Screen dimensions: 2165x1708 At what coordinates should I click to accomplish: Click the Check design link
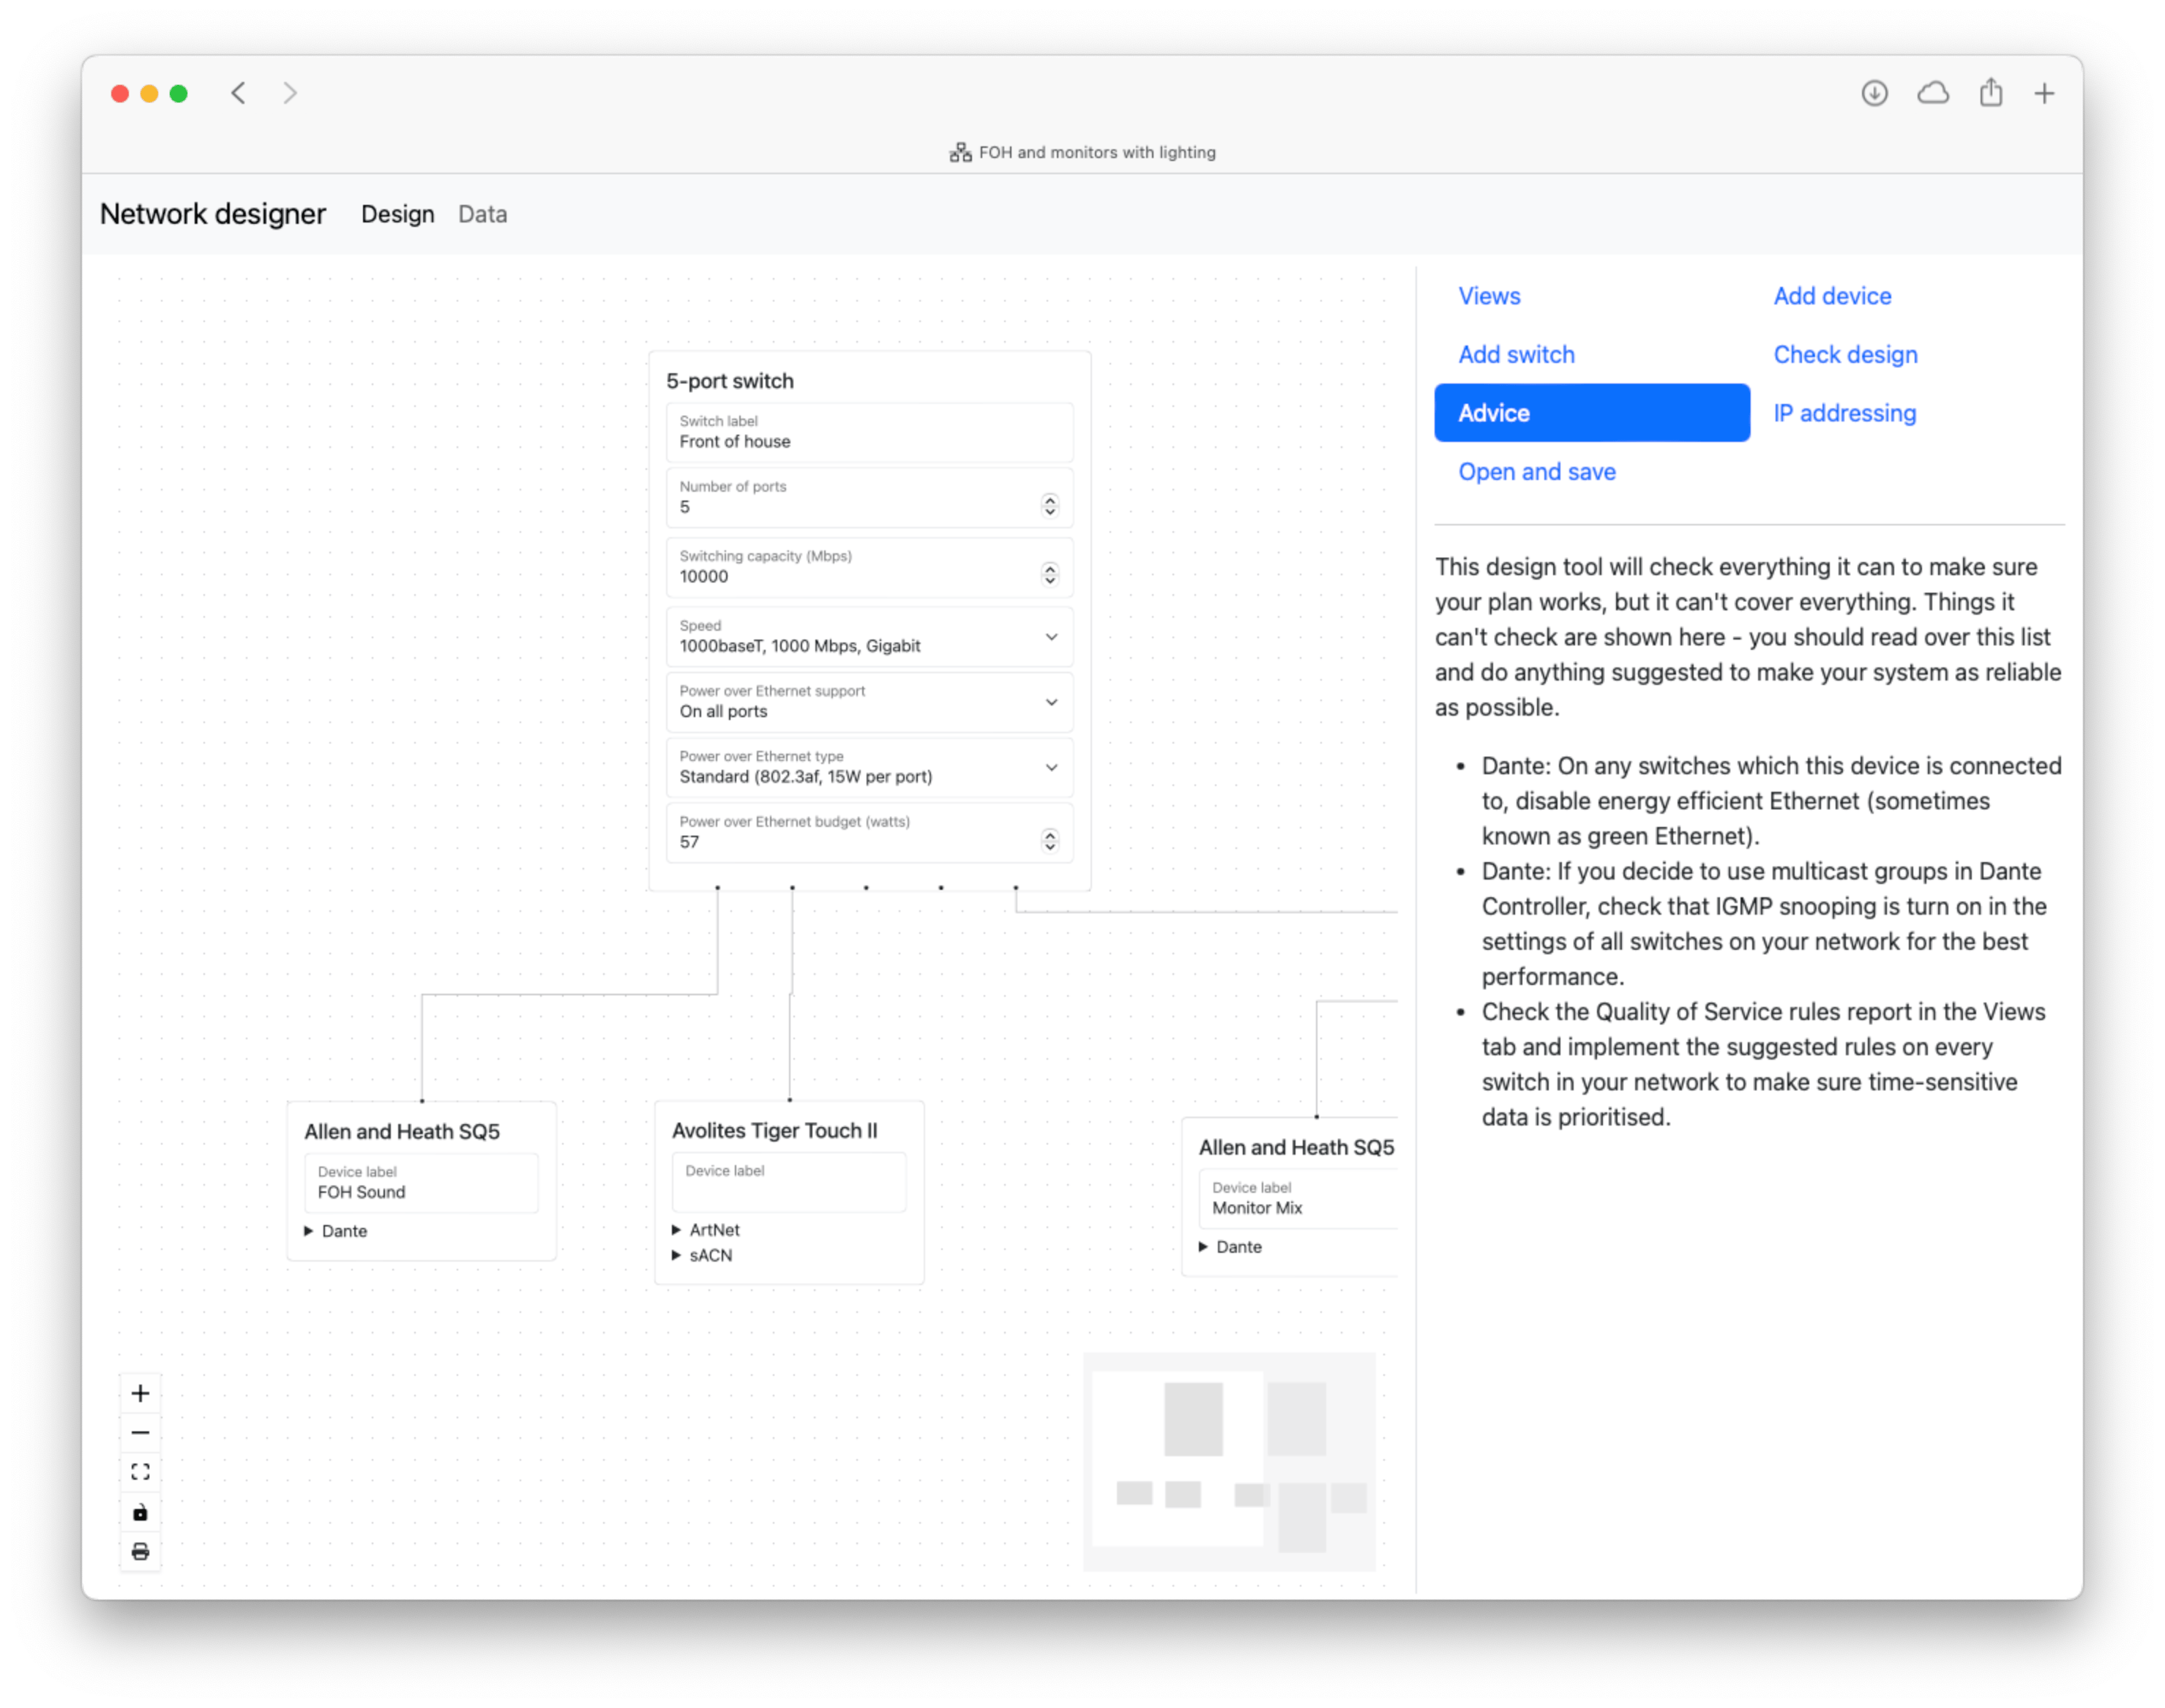click(x=1844, y=354)
